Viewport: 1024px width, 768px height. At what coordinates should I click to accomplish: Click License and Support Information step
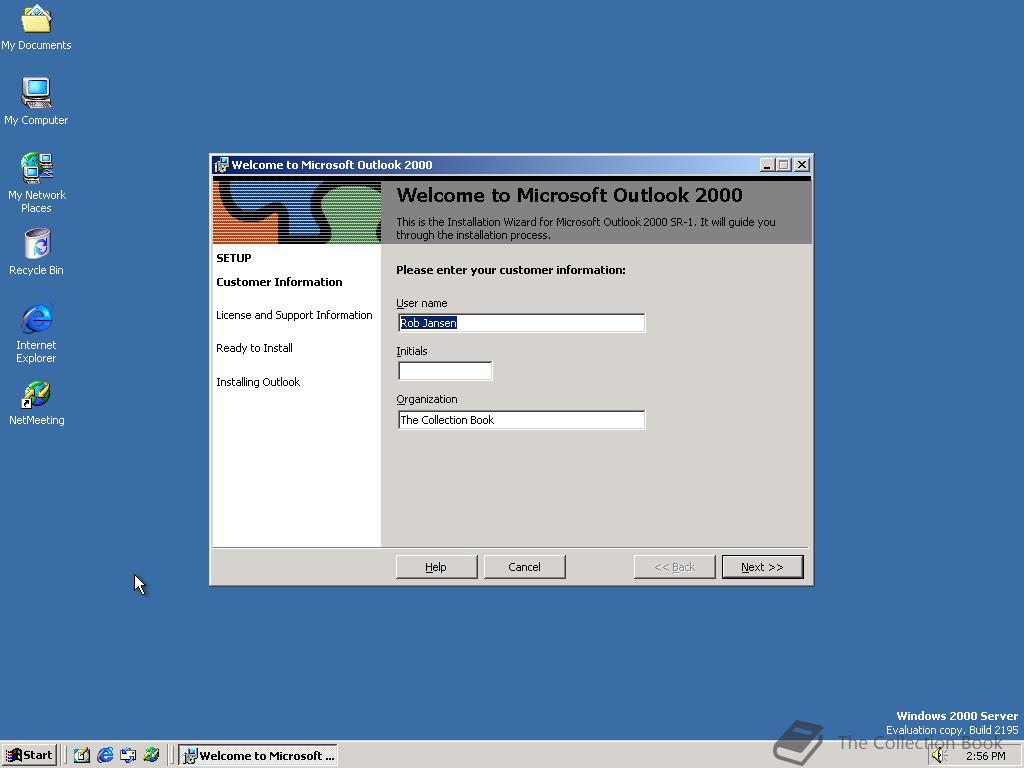pos(295,315)
